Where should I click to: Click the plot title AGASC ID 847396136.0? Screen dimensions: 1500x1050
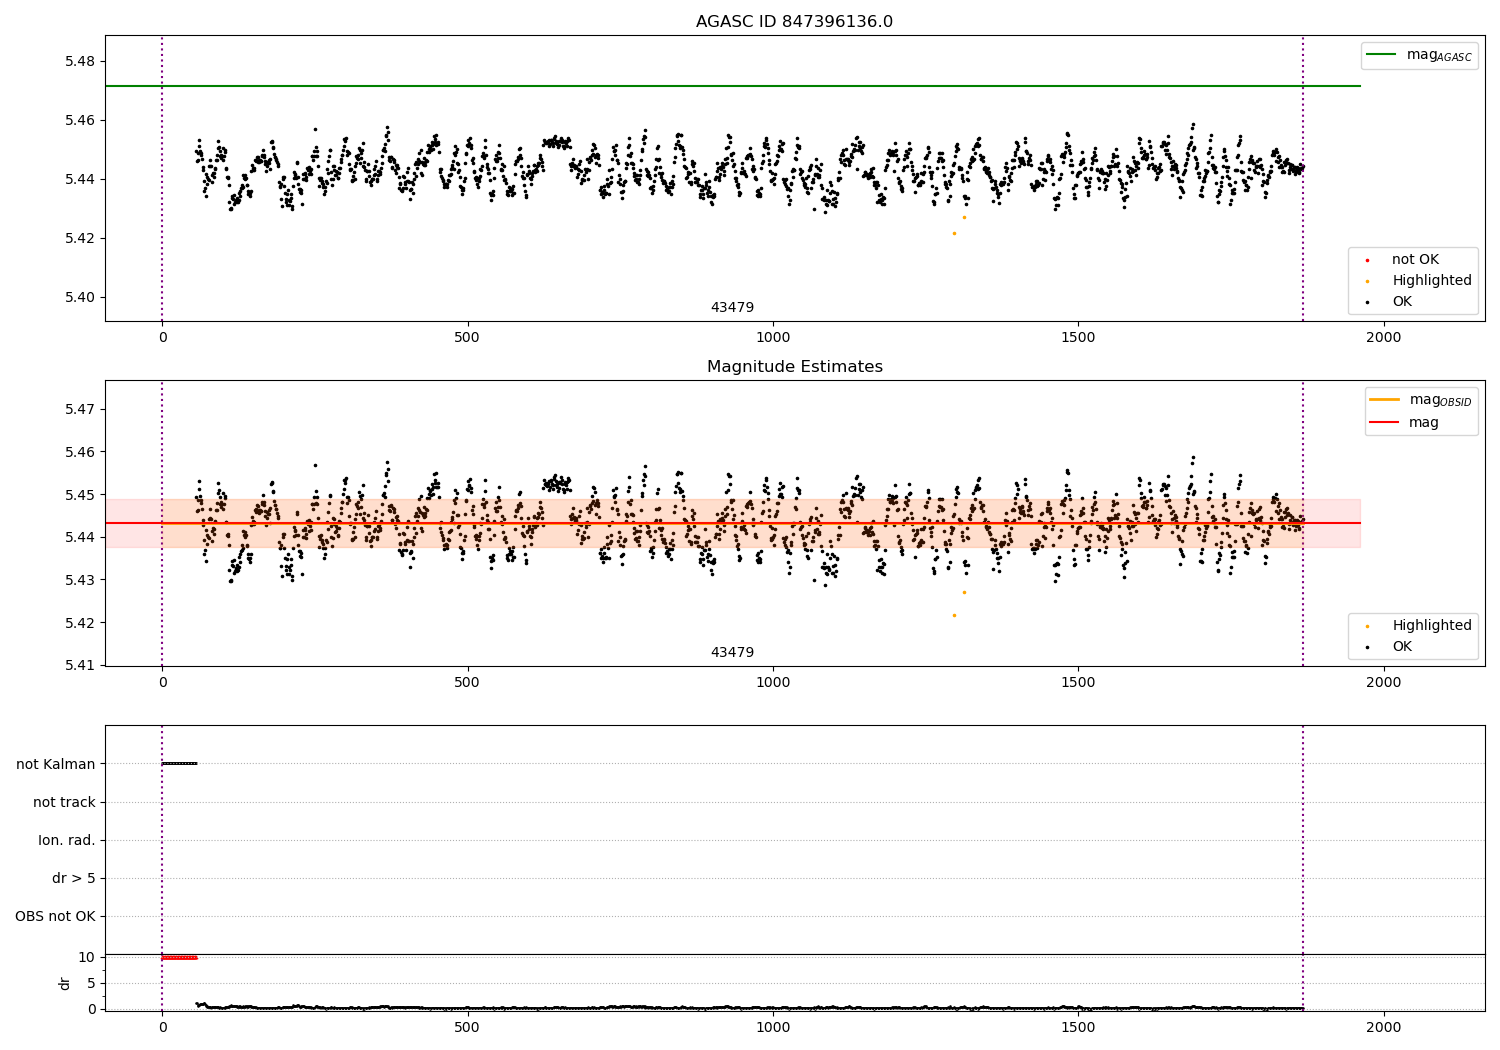(x=794, y=22)
